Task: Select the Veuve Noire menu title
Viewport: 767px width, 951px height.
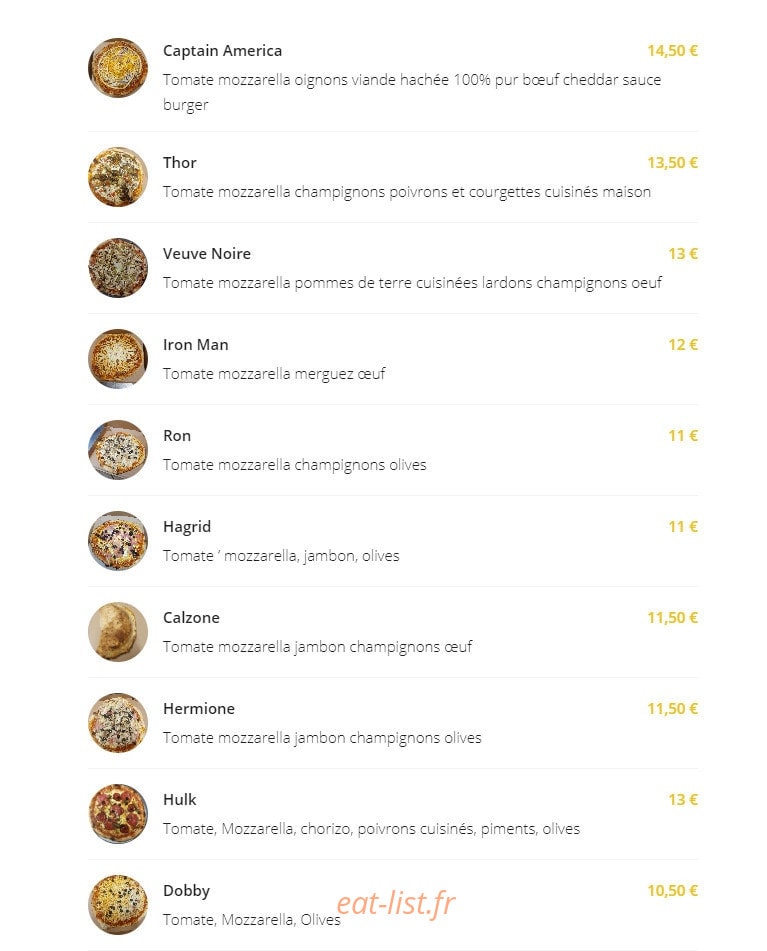Action: point(207,254)
